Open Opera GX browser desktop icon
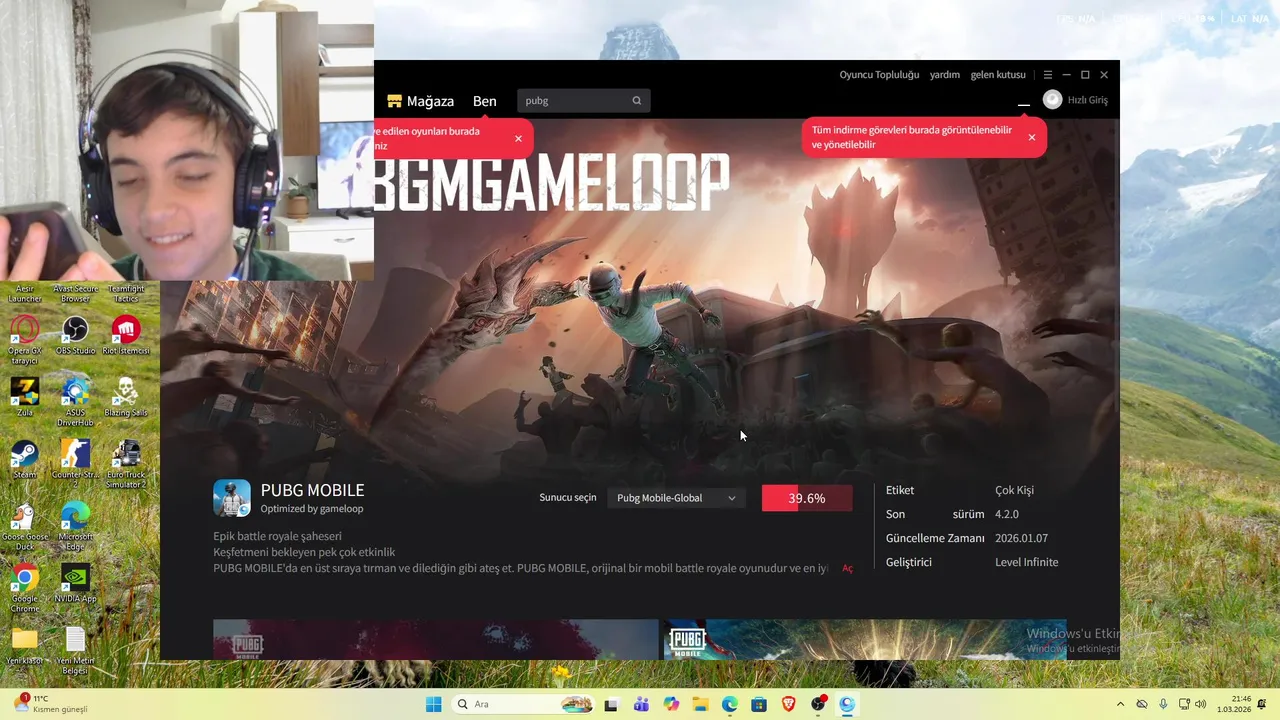 pyautogui.click(x=25, y=340)
